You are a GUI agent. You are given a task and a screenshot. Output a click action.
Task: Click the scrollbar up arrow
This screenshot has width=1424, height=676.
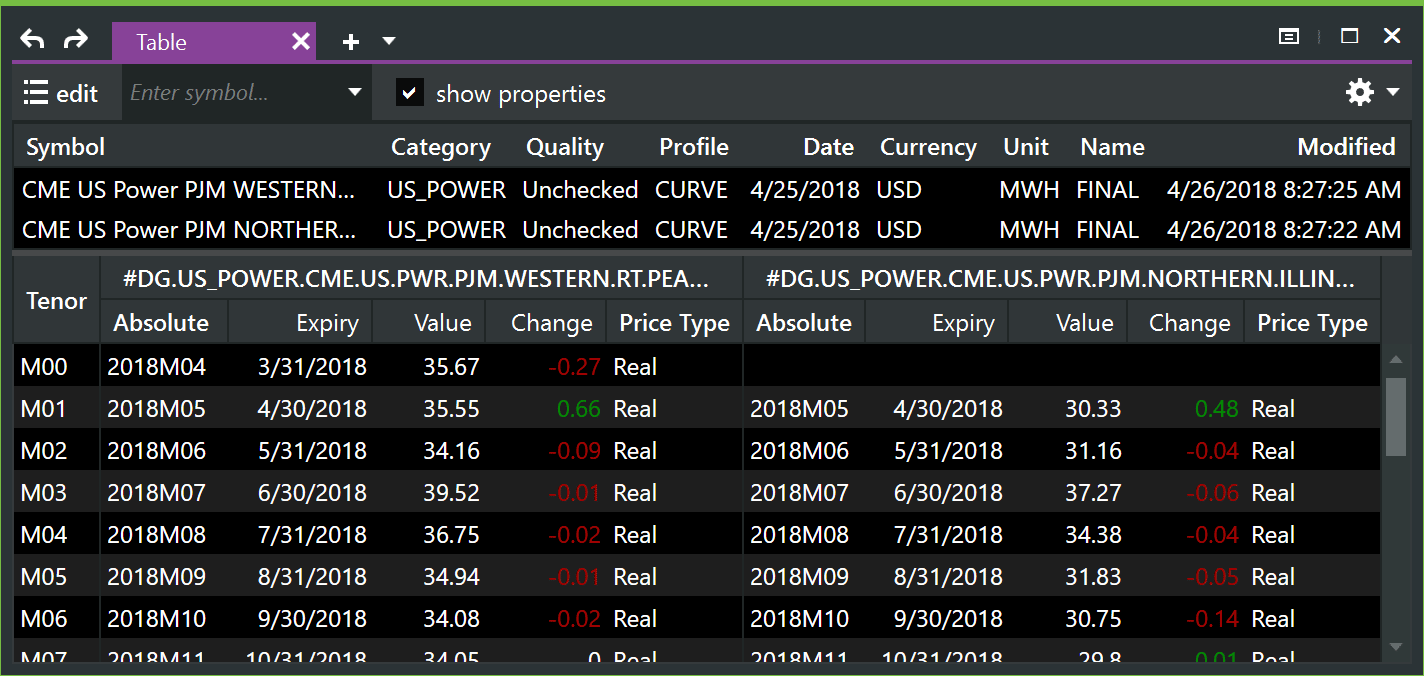pyautogui.click(x=1396, y=358)
